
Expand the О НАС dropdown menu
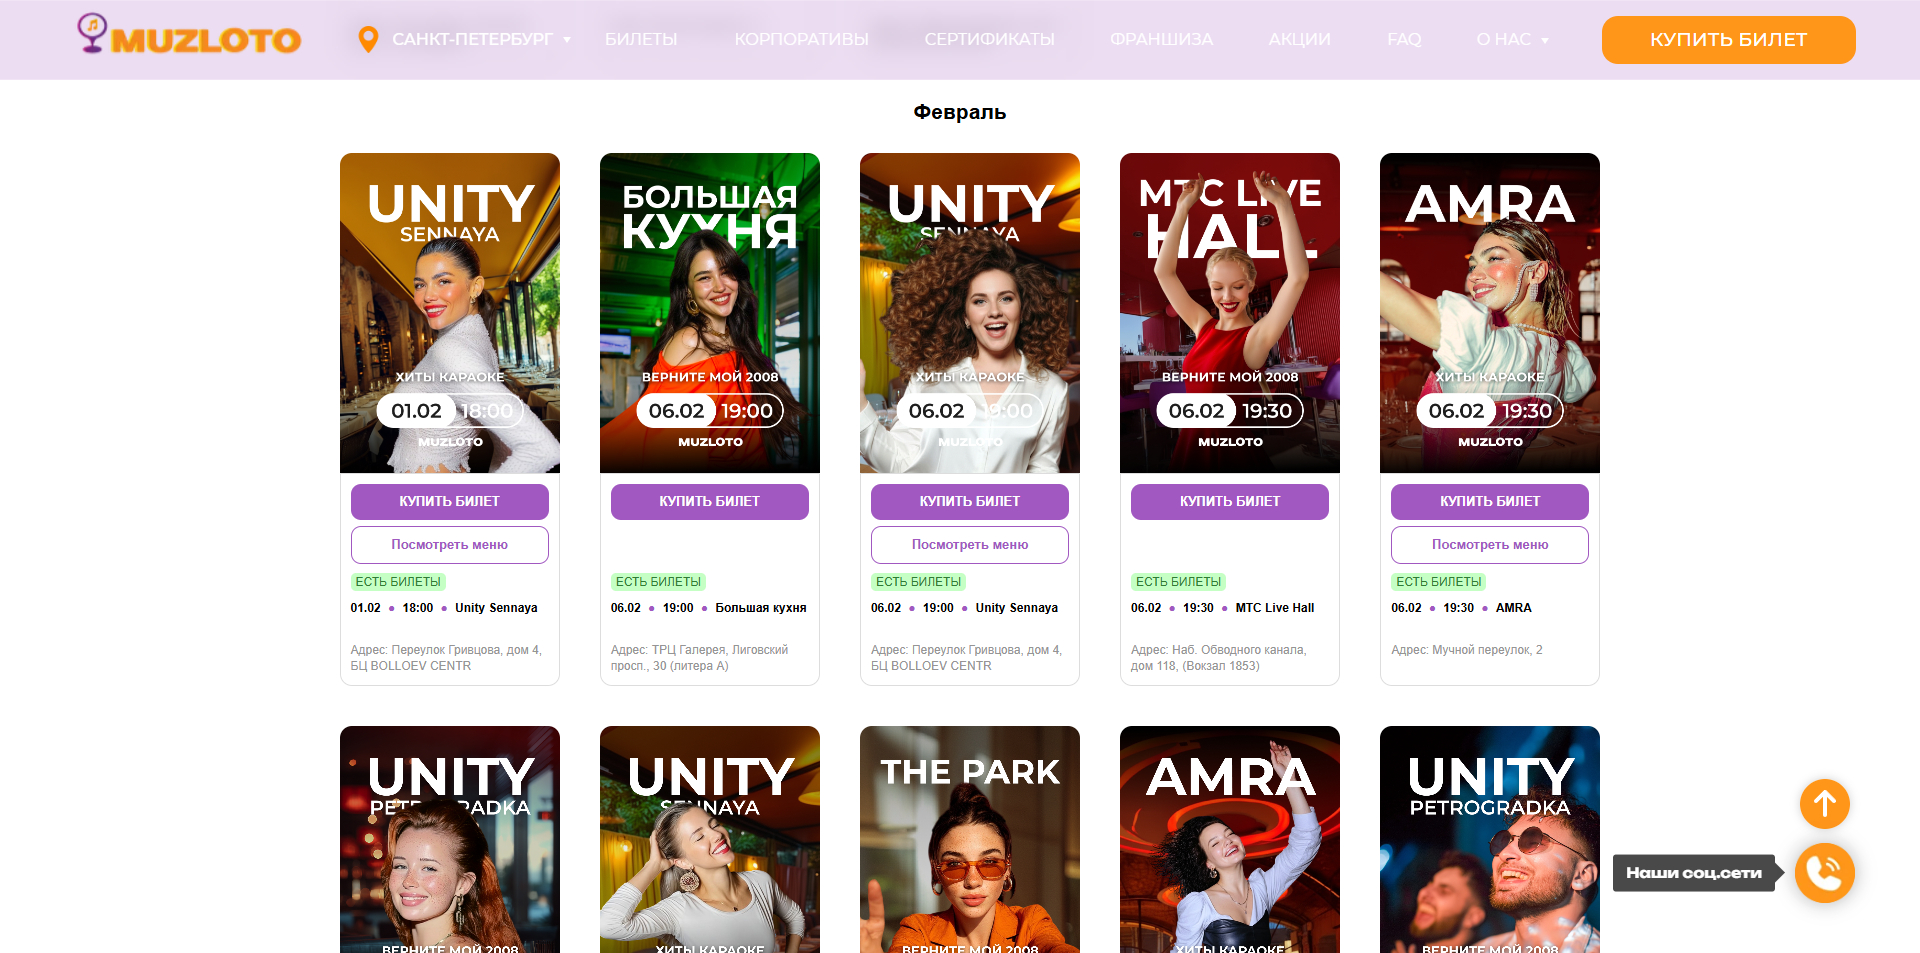[1512, 40]
